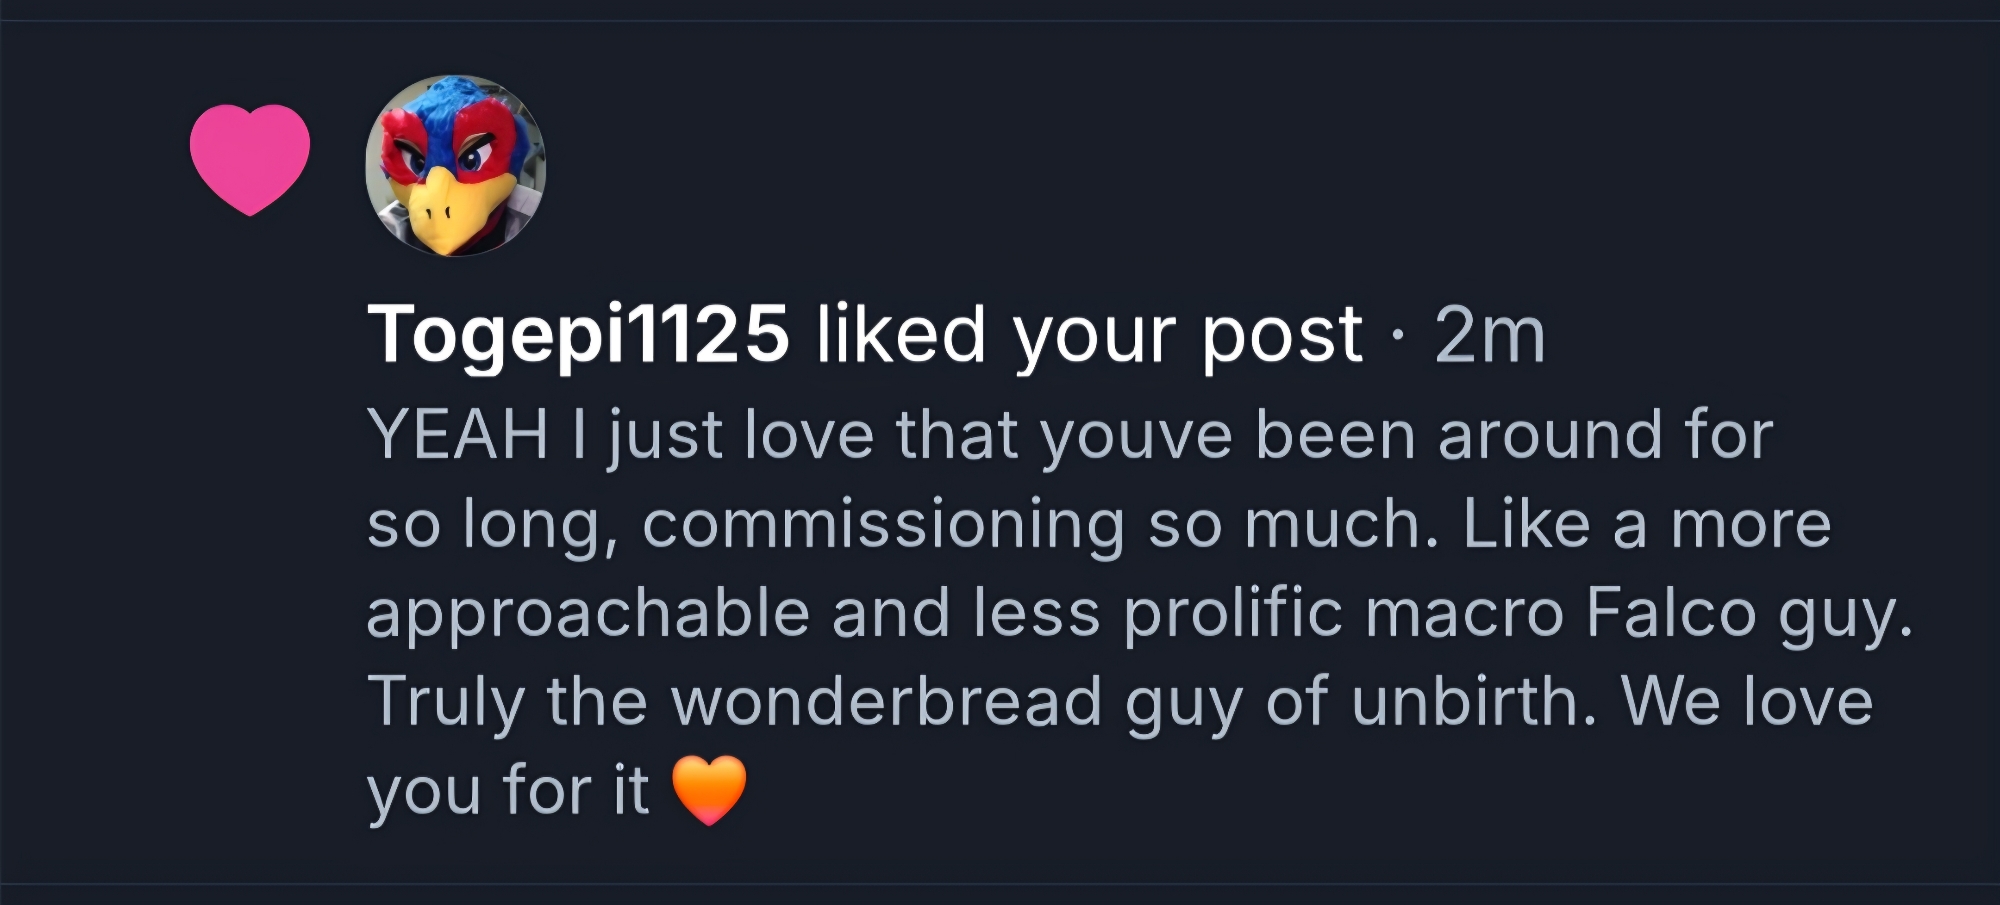Screen dimensions: 2000x905
Task: Click the "liked your post" notification text
Action: click(x=1088, y=334)
